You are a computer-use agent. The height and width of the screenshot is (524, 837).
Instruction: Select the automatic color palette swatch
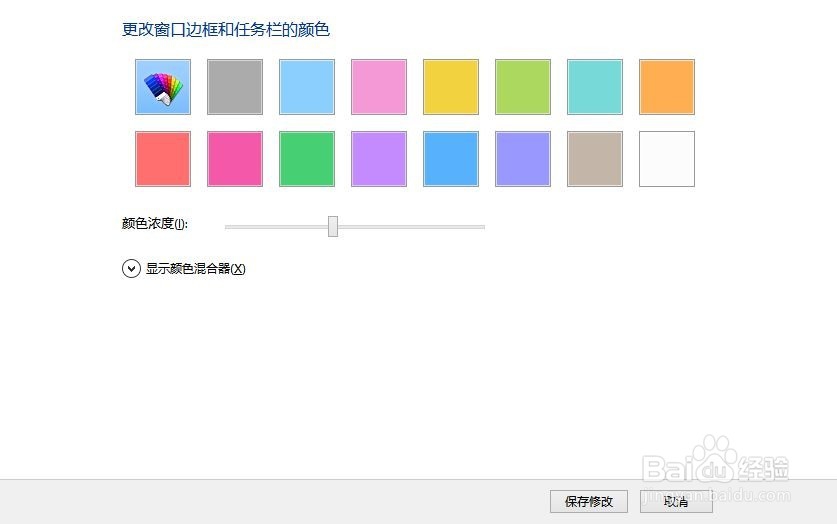pos(163,87)
